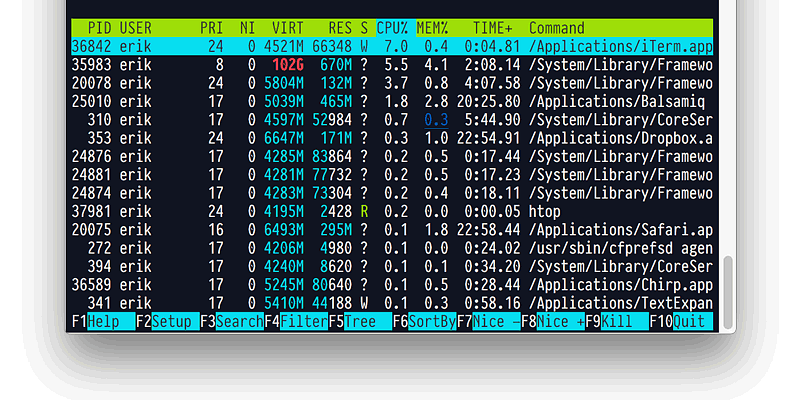Click F9 Kill in the footer
The width and height of the screenshot is (800, 400).
pyautogui.click(x=618, y=322)
